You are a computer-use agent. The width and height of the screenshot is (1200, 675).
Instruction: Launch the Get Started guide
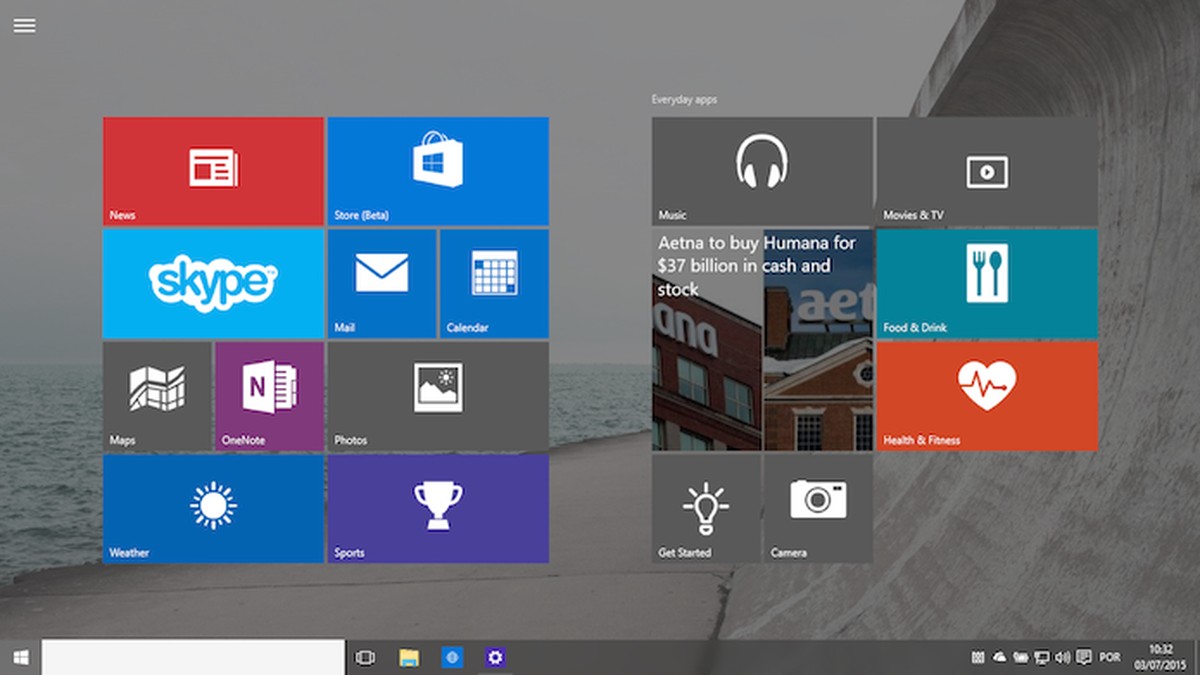tap(705, 509)
